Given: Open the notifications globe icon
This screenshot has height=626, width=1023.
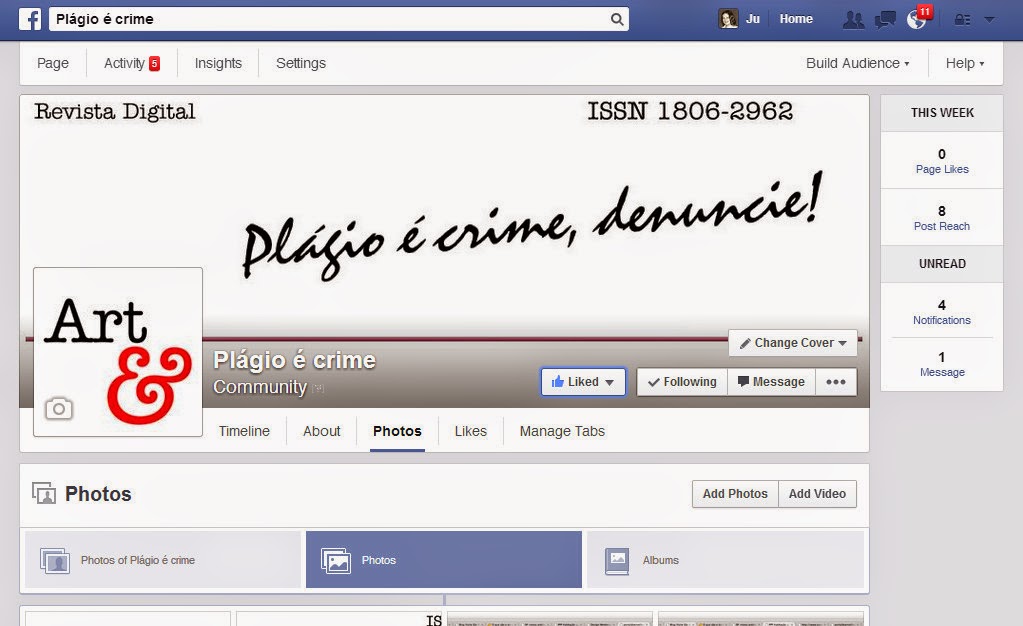Looking at the screenshot, I should pos(917,20).
